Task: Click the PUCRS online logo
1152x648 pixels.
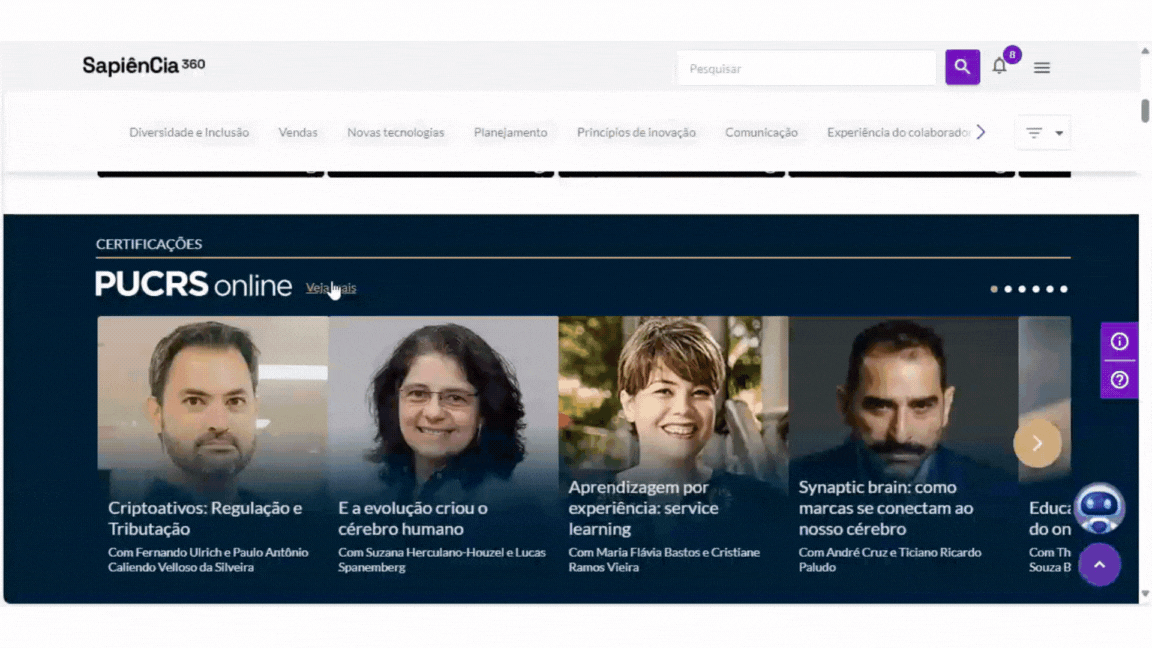Action: click(x=193, y=284)
